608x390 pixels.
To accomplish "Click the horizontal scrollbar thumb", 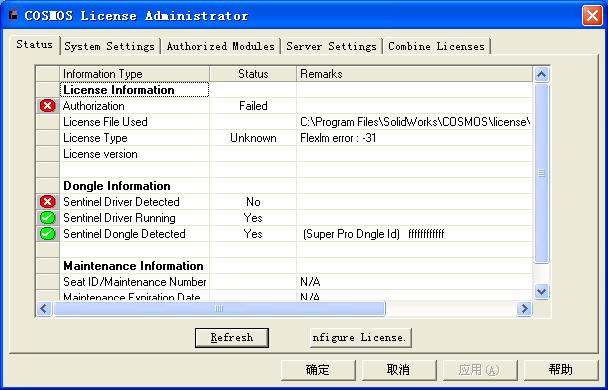I will pos(219,309).
